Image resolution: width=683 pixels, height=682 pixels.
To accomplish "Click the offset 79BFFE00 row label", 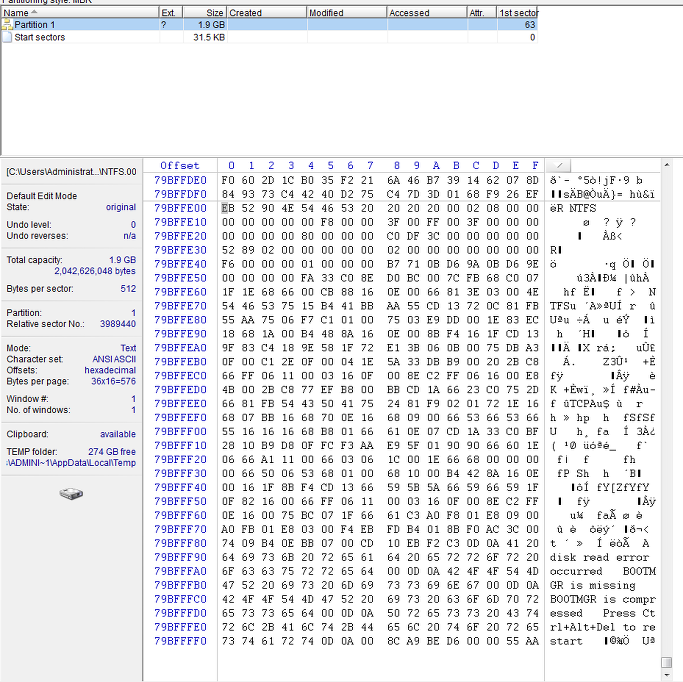I will (180, 208).
